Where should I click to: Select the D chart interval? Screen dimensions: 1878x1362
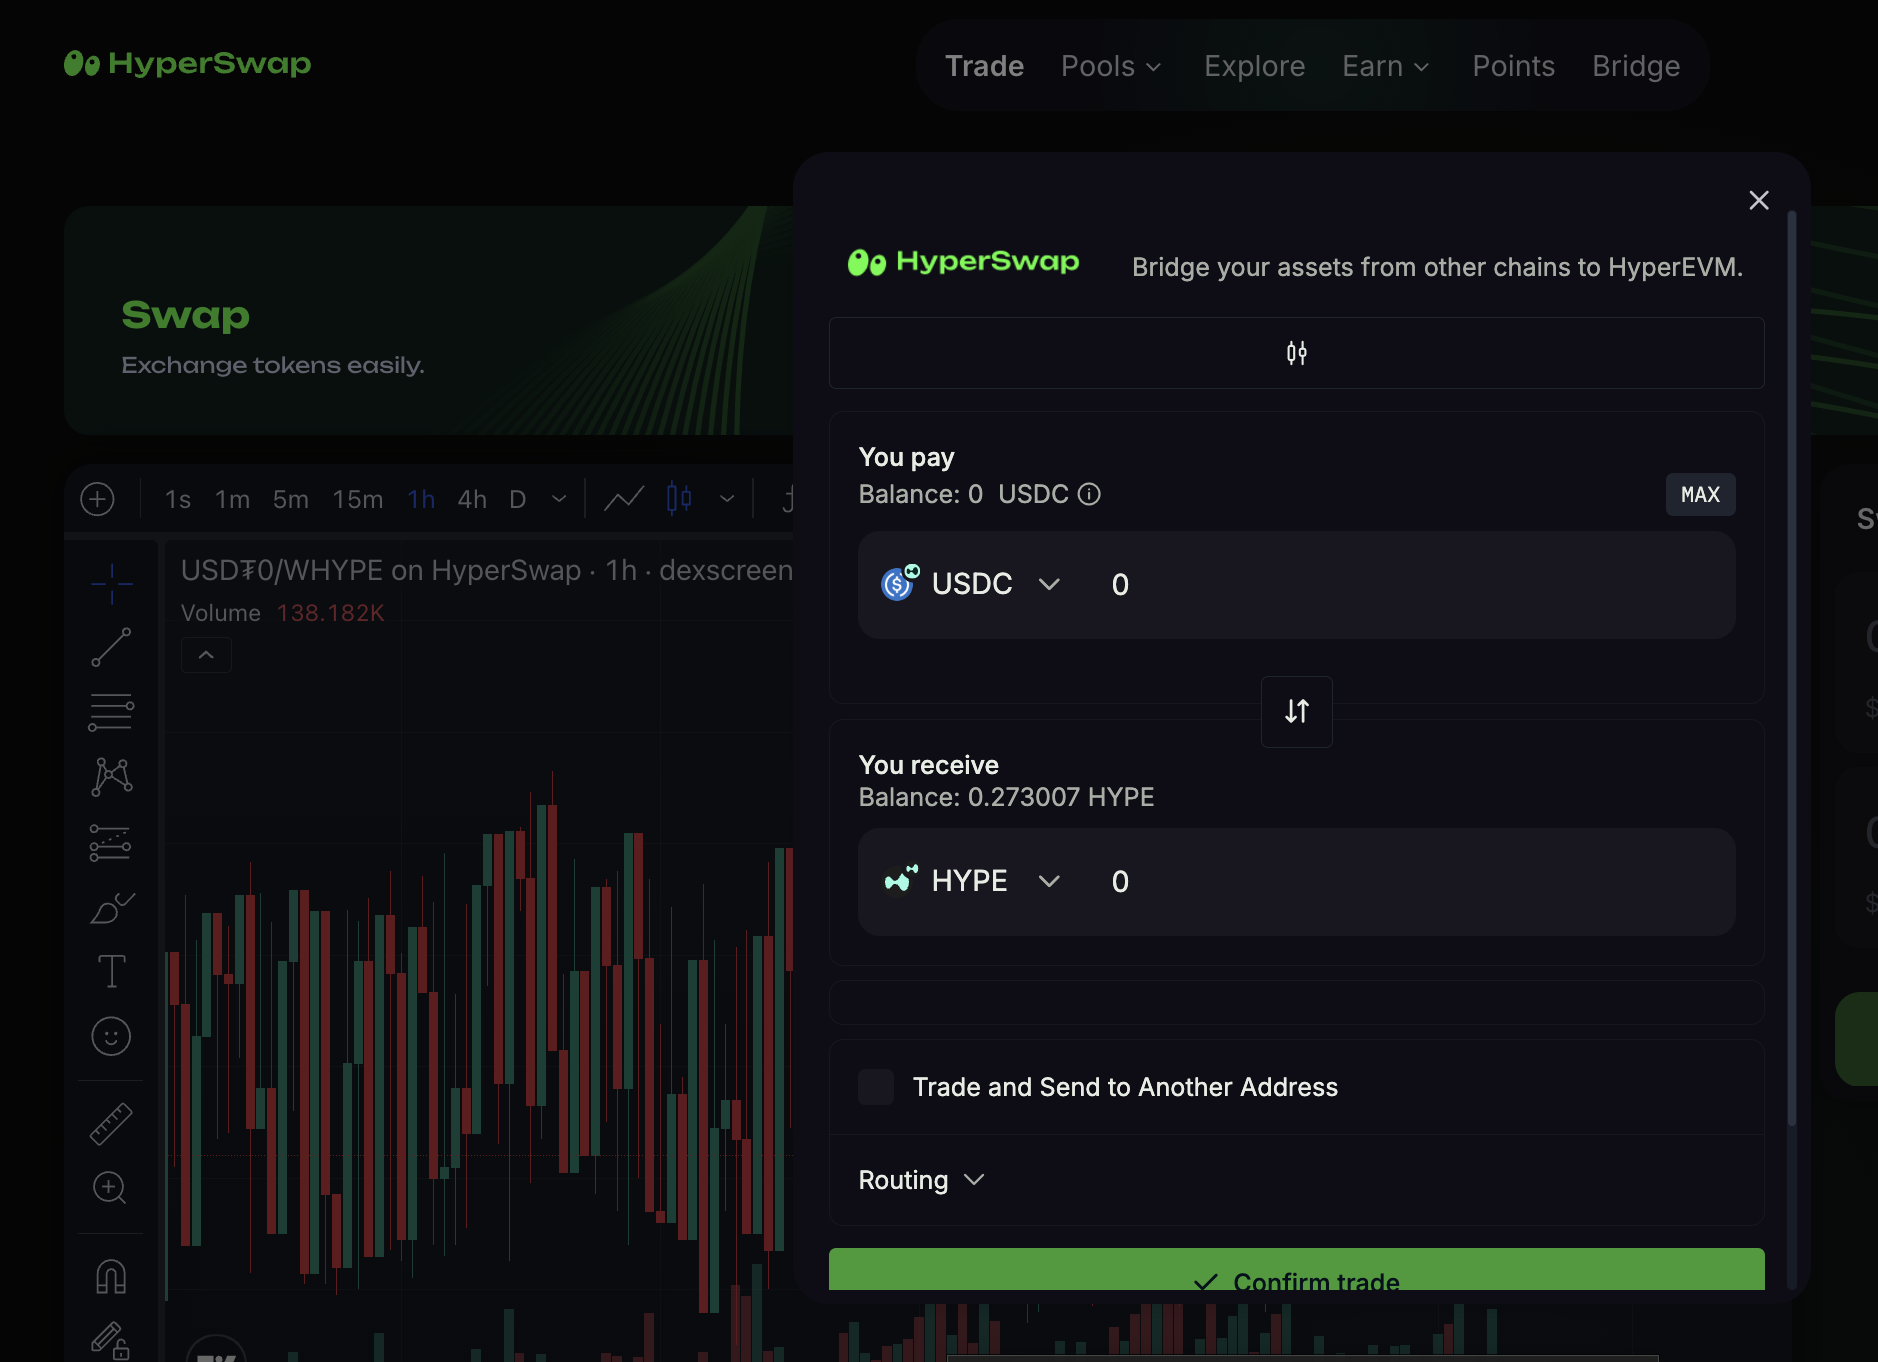click(517, 499)
